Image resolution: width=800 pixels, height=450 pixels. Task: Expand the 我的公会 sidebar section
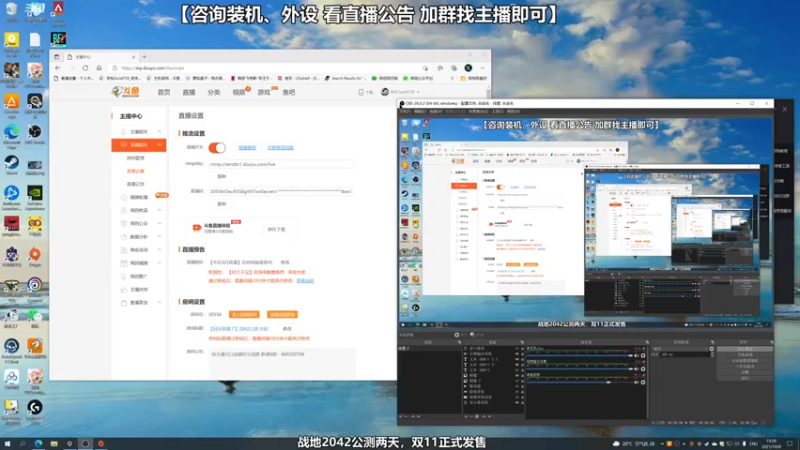160,223
